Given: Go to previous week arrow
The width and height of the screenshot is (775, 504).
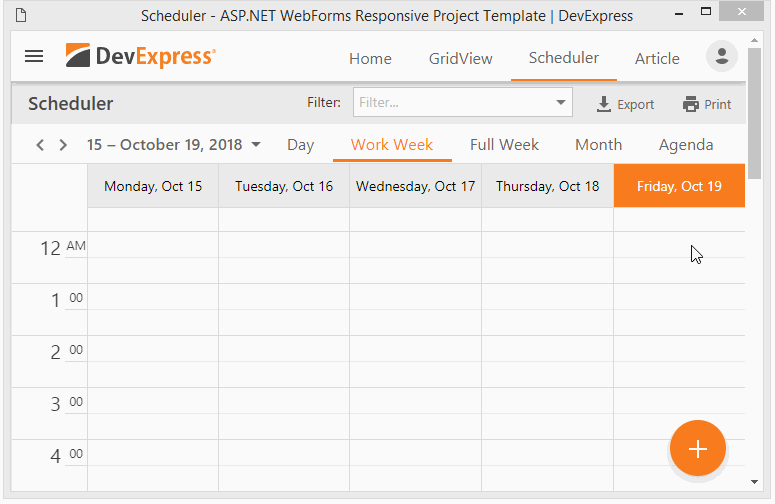Looking at the screenshot, I should (40, 145).
